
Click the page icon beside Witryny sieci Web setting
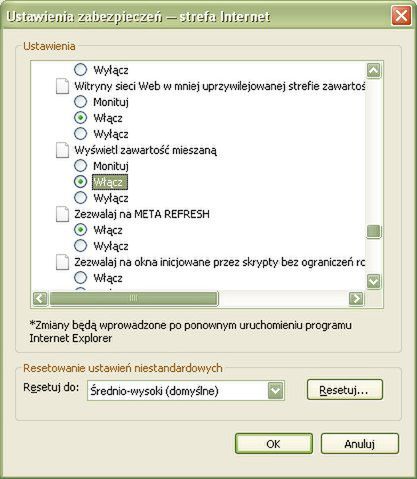(x=62, y=86)
